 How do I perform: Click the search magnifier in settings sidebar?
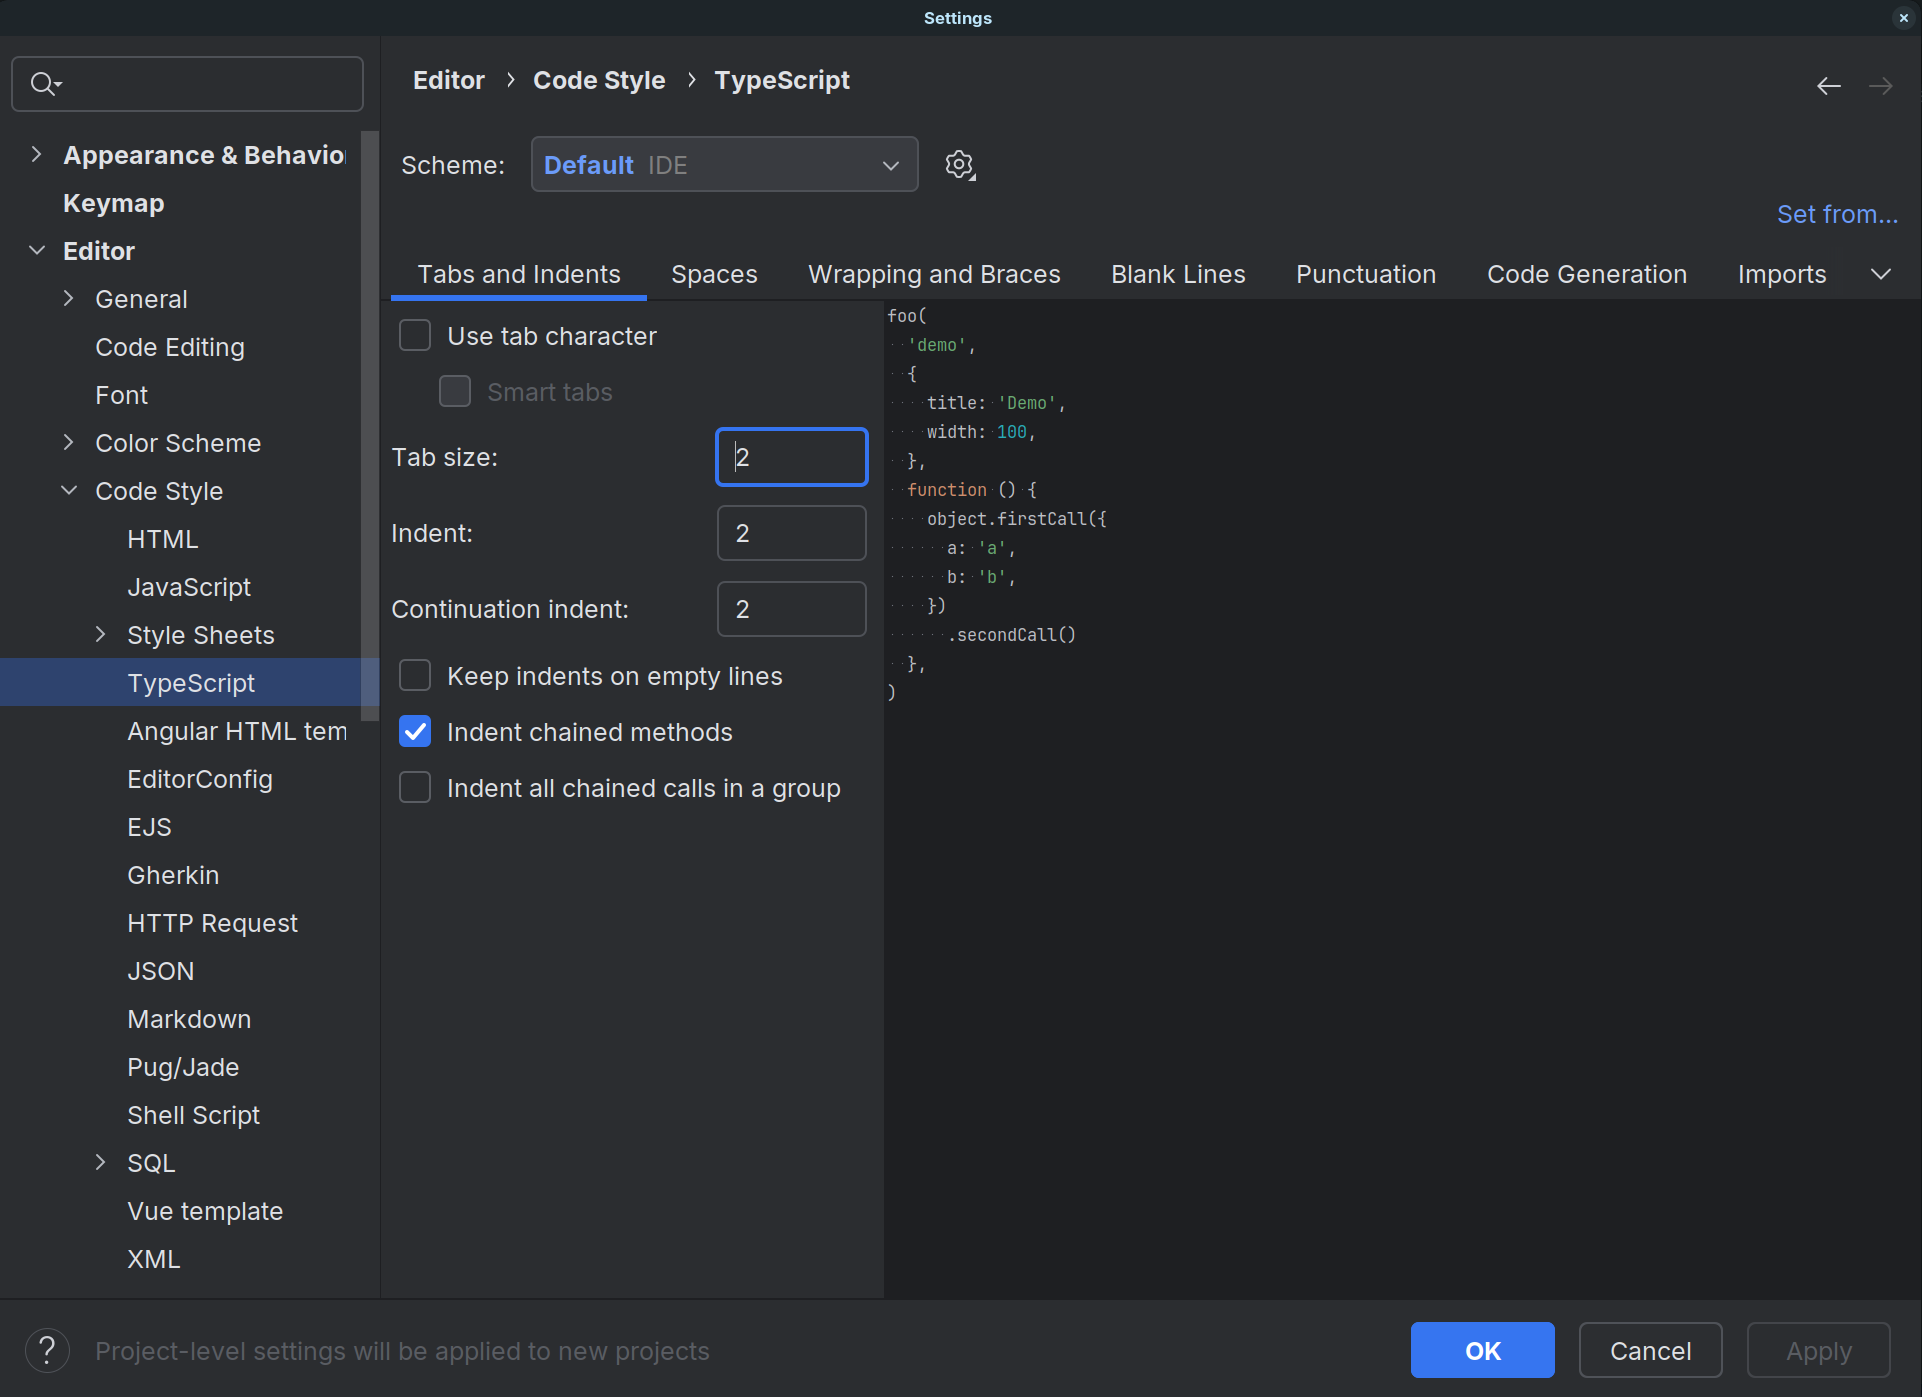[x=45, y=84]
